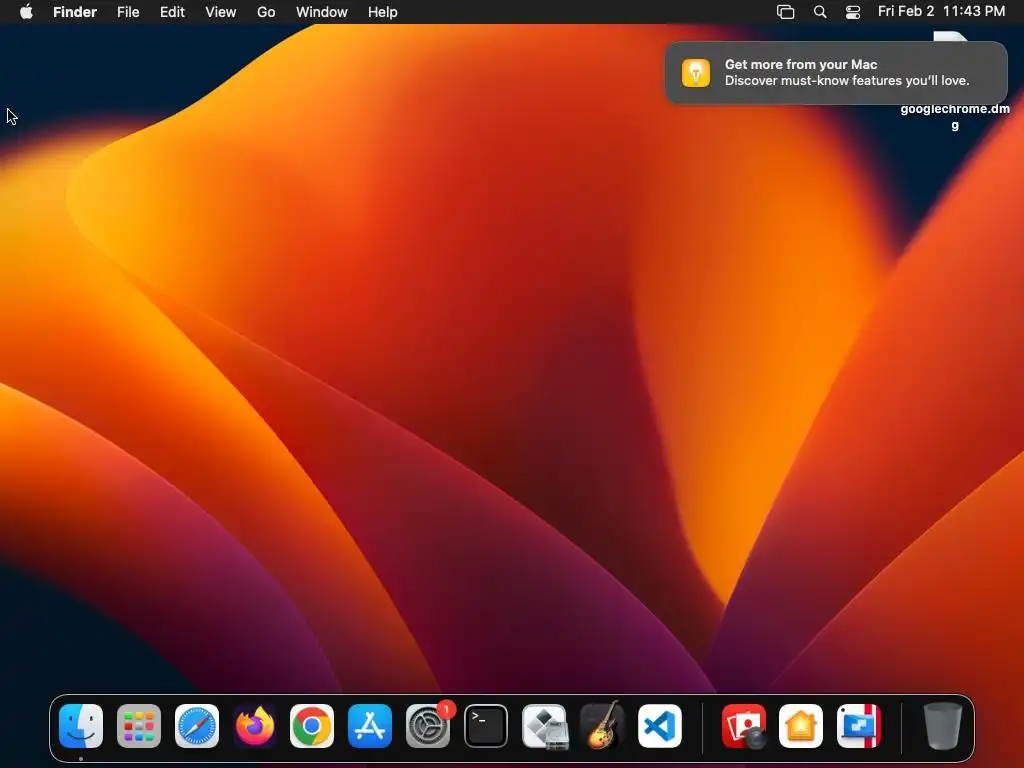
Task: Open the File menu
Action: (128, 12)
